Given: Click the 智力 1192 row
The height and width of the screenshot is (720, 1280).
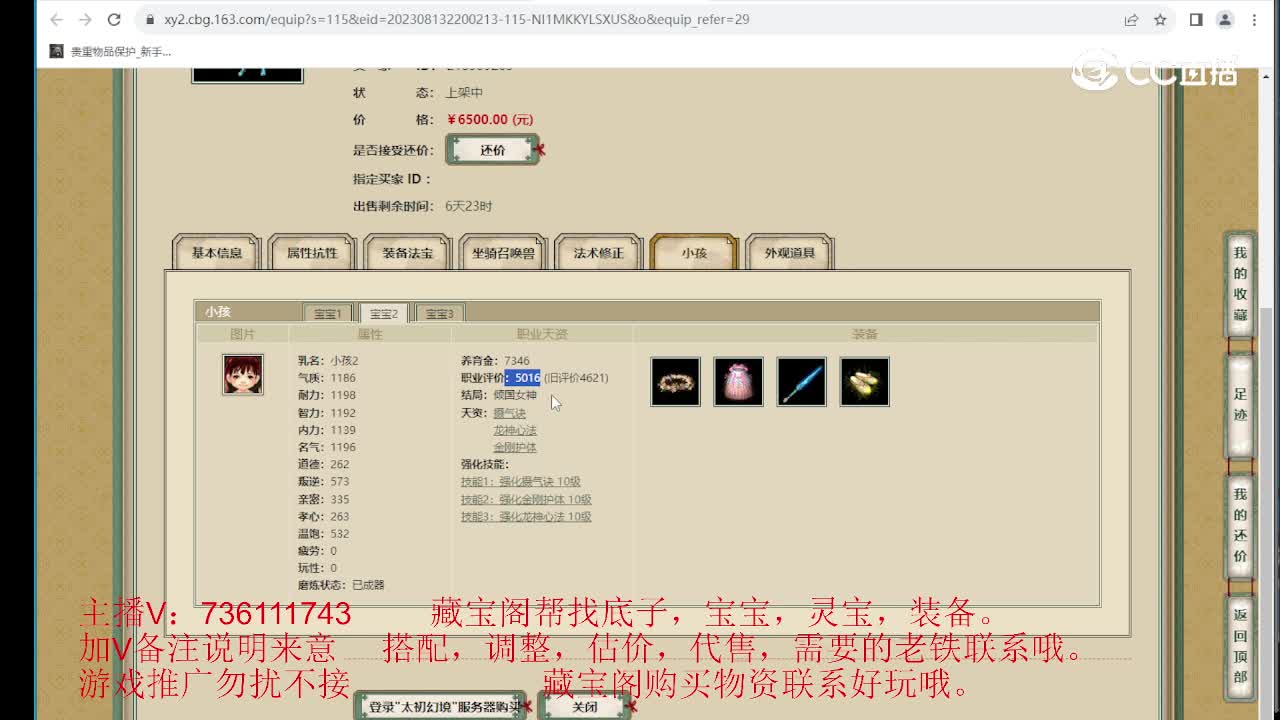Looking at the screenshot, I should pos(326,413).
